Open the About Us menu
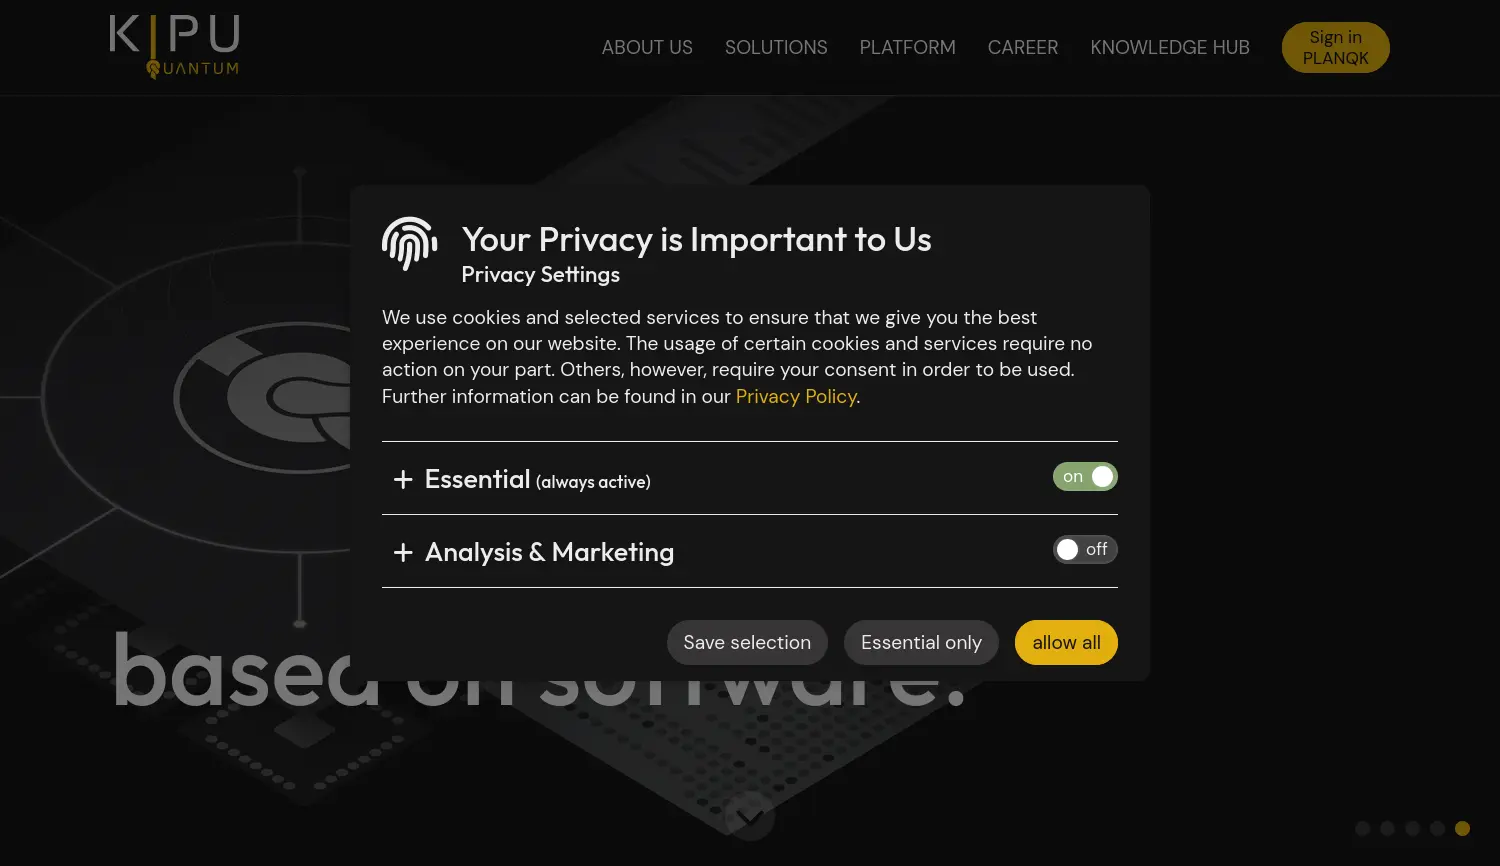Screen dimensions: 1500x866 647,48
